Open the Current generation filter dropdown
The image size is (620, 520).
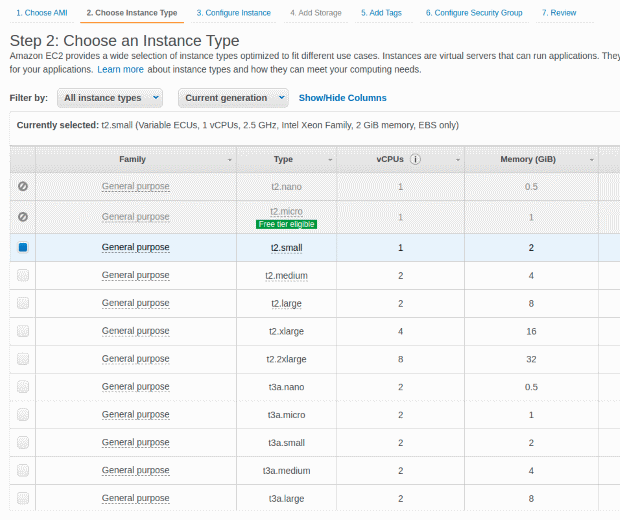pyautogui.click(x=233, y=98)
